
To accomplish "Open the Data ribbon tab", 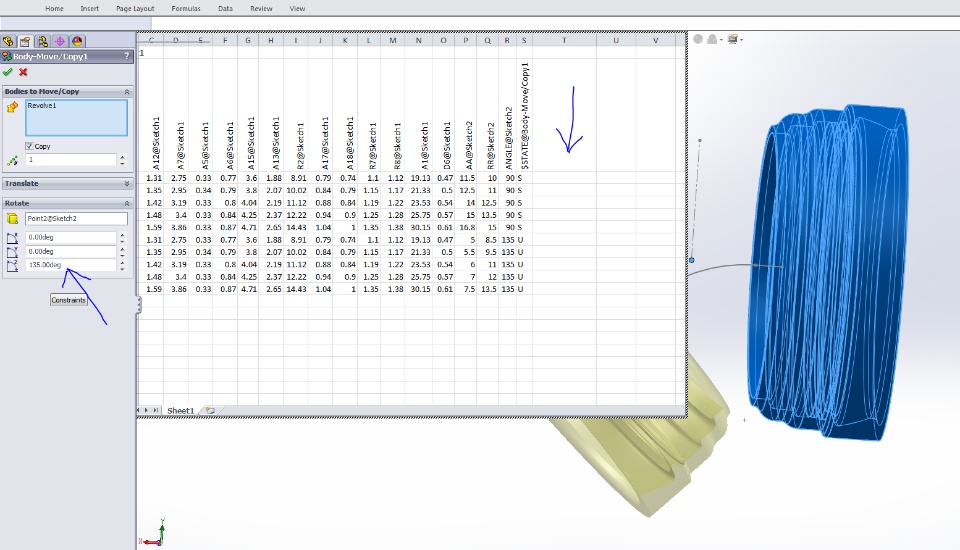I will [x=225, y=9].
